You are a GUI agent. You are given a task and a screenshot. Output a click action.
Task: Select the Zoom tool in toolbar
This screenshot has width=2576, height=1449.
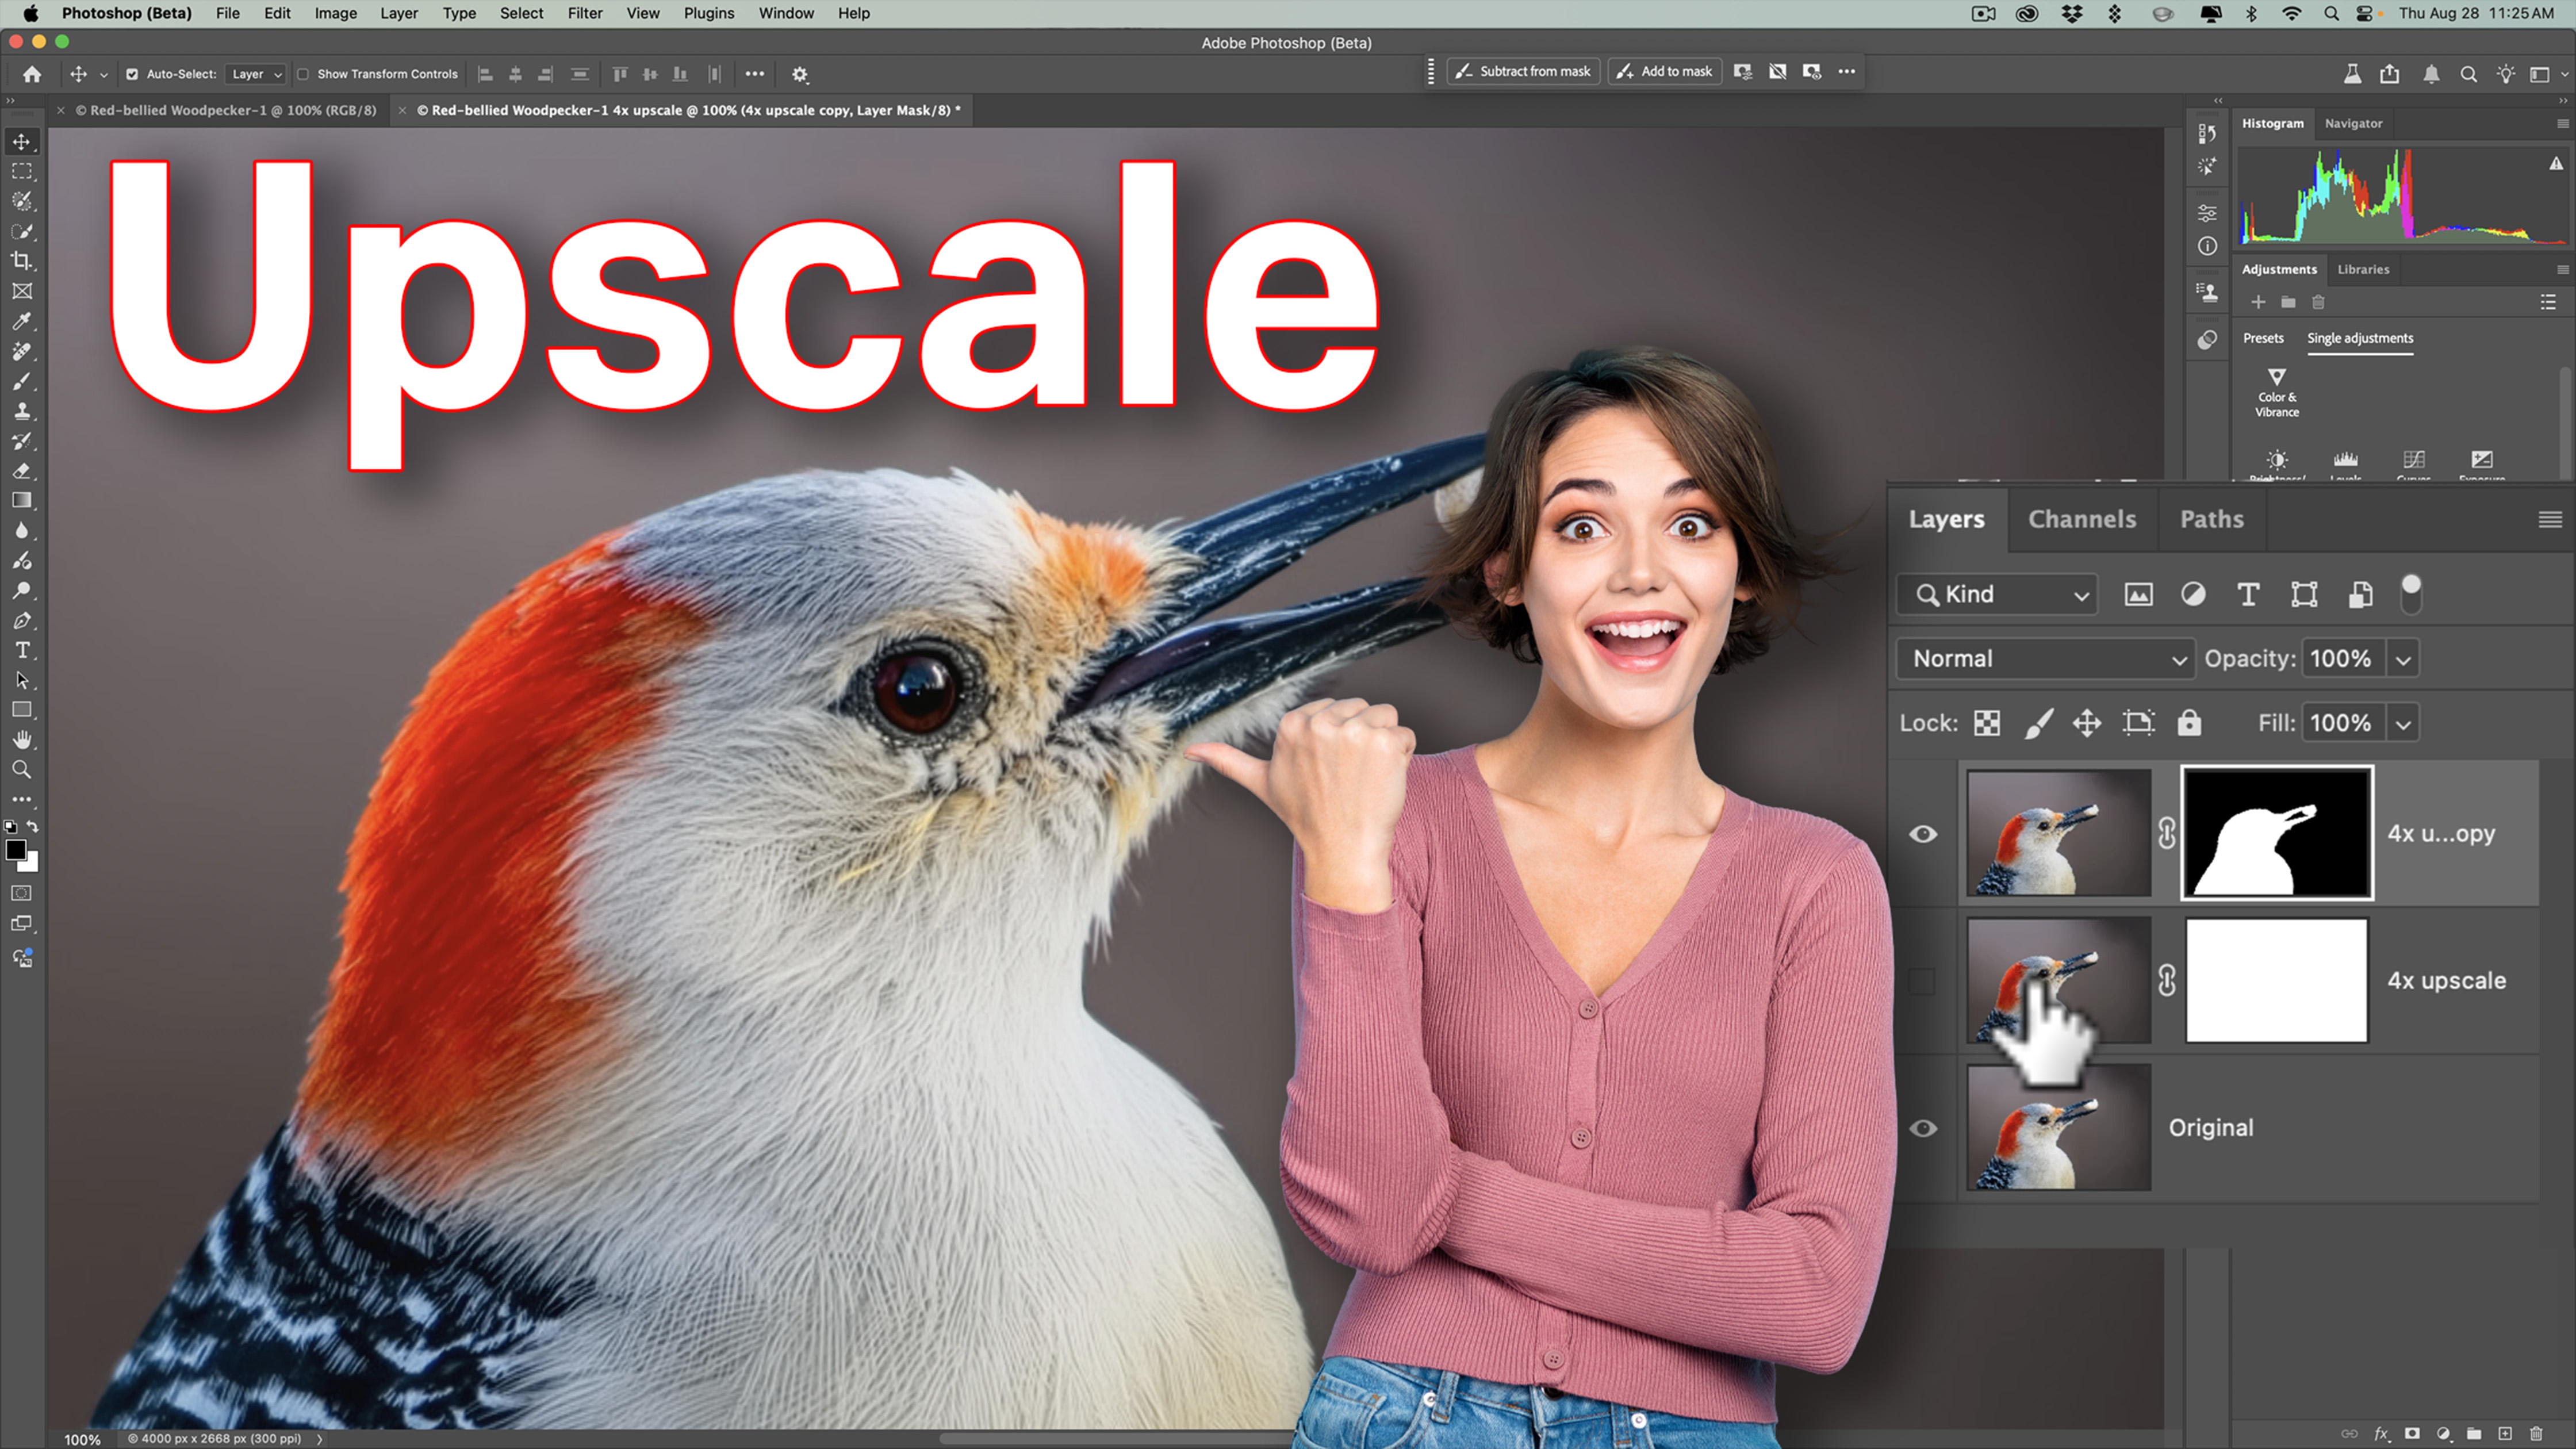point(21,770)
